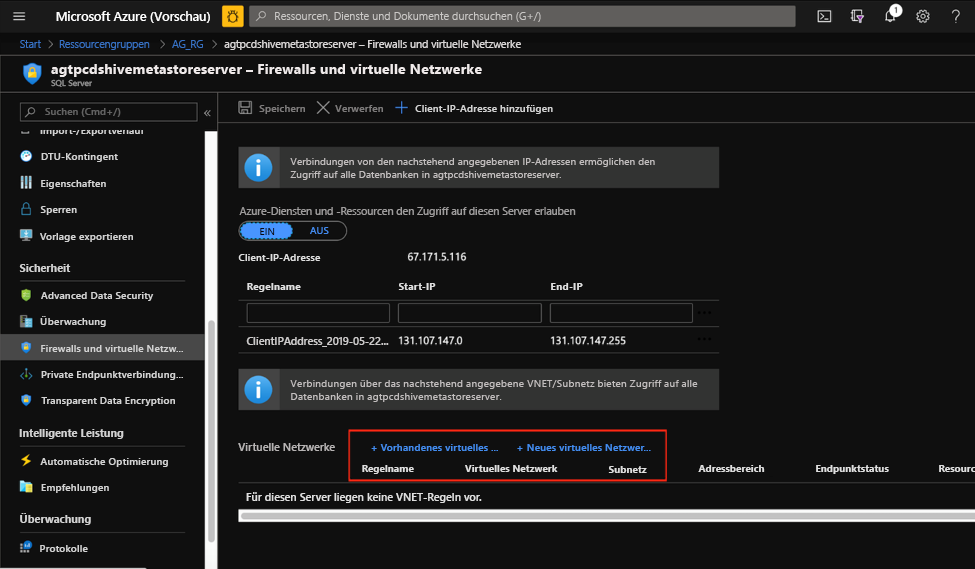Viewport: 975px width, 569px height.
Task: Click the Automatische Optimierung lightning icon
Action: pos(25,461)
